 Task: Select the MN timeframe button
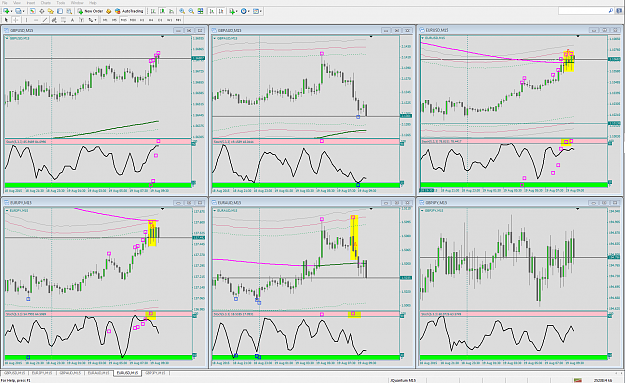(x=179, y=20)
